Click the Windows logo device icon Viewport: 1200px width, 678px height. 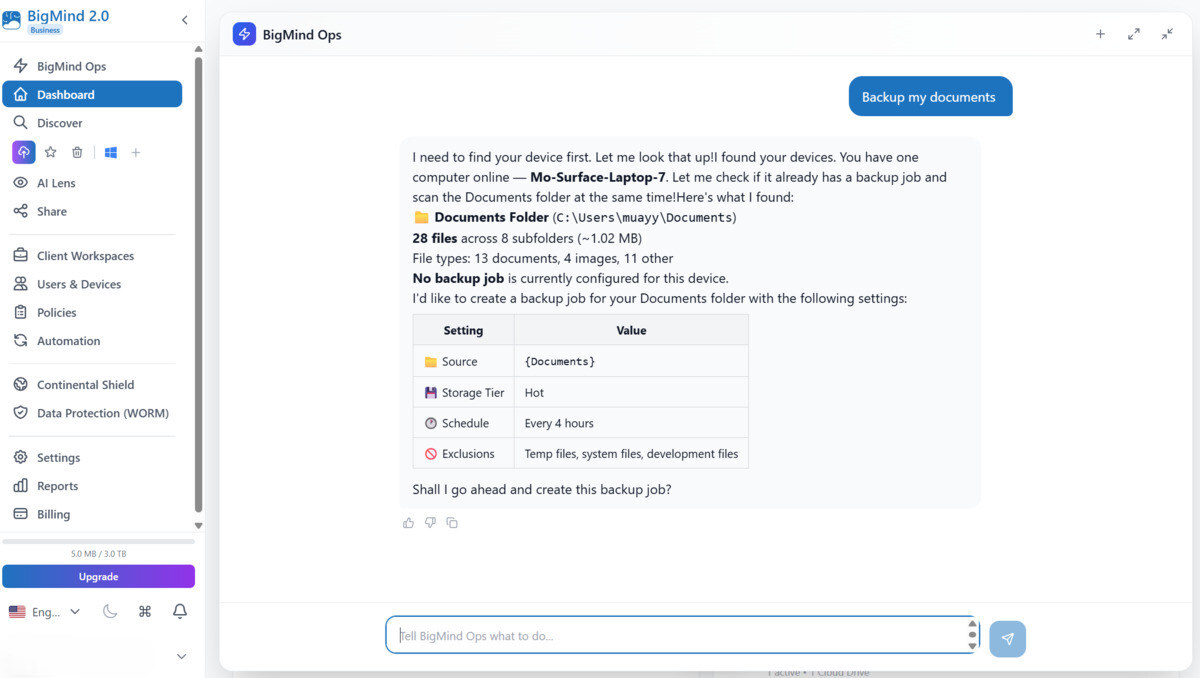[x=111, y=152]
